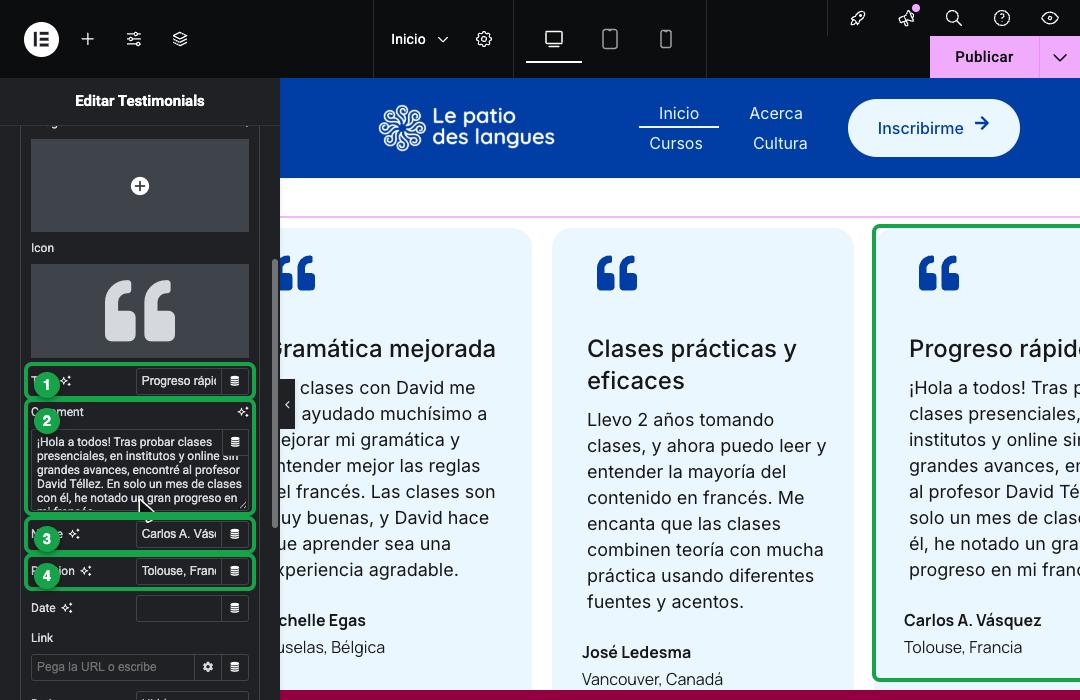Switch to mobile device view
Viewport: 1080px width, 700px height.
(665, 39)
